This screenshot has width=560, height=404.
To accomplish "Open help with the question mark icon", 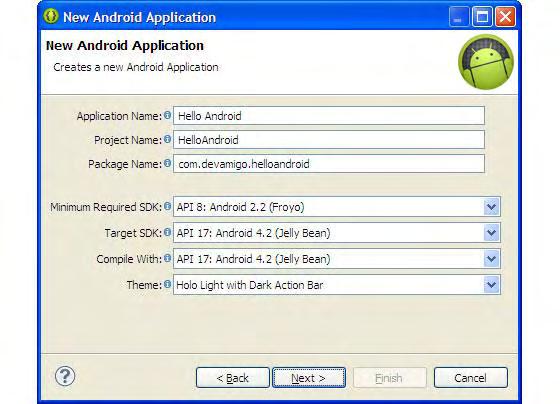I will pyautogui.click(x=65, y=376).
